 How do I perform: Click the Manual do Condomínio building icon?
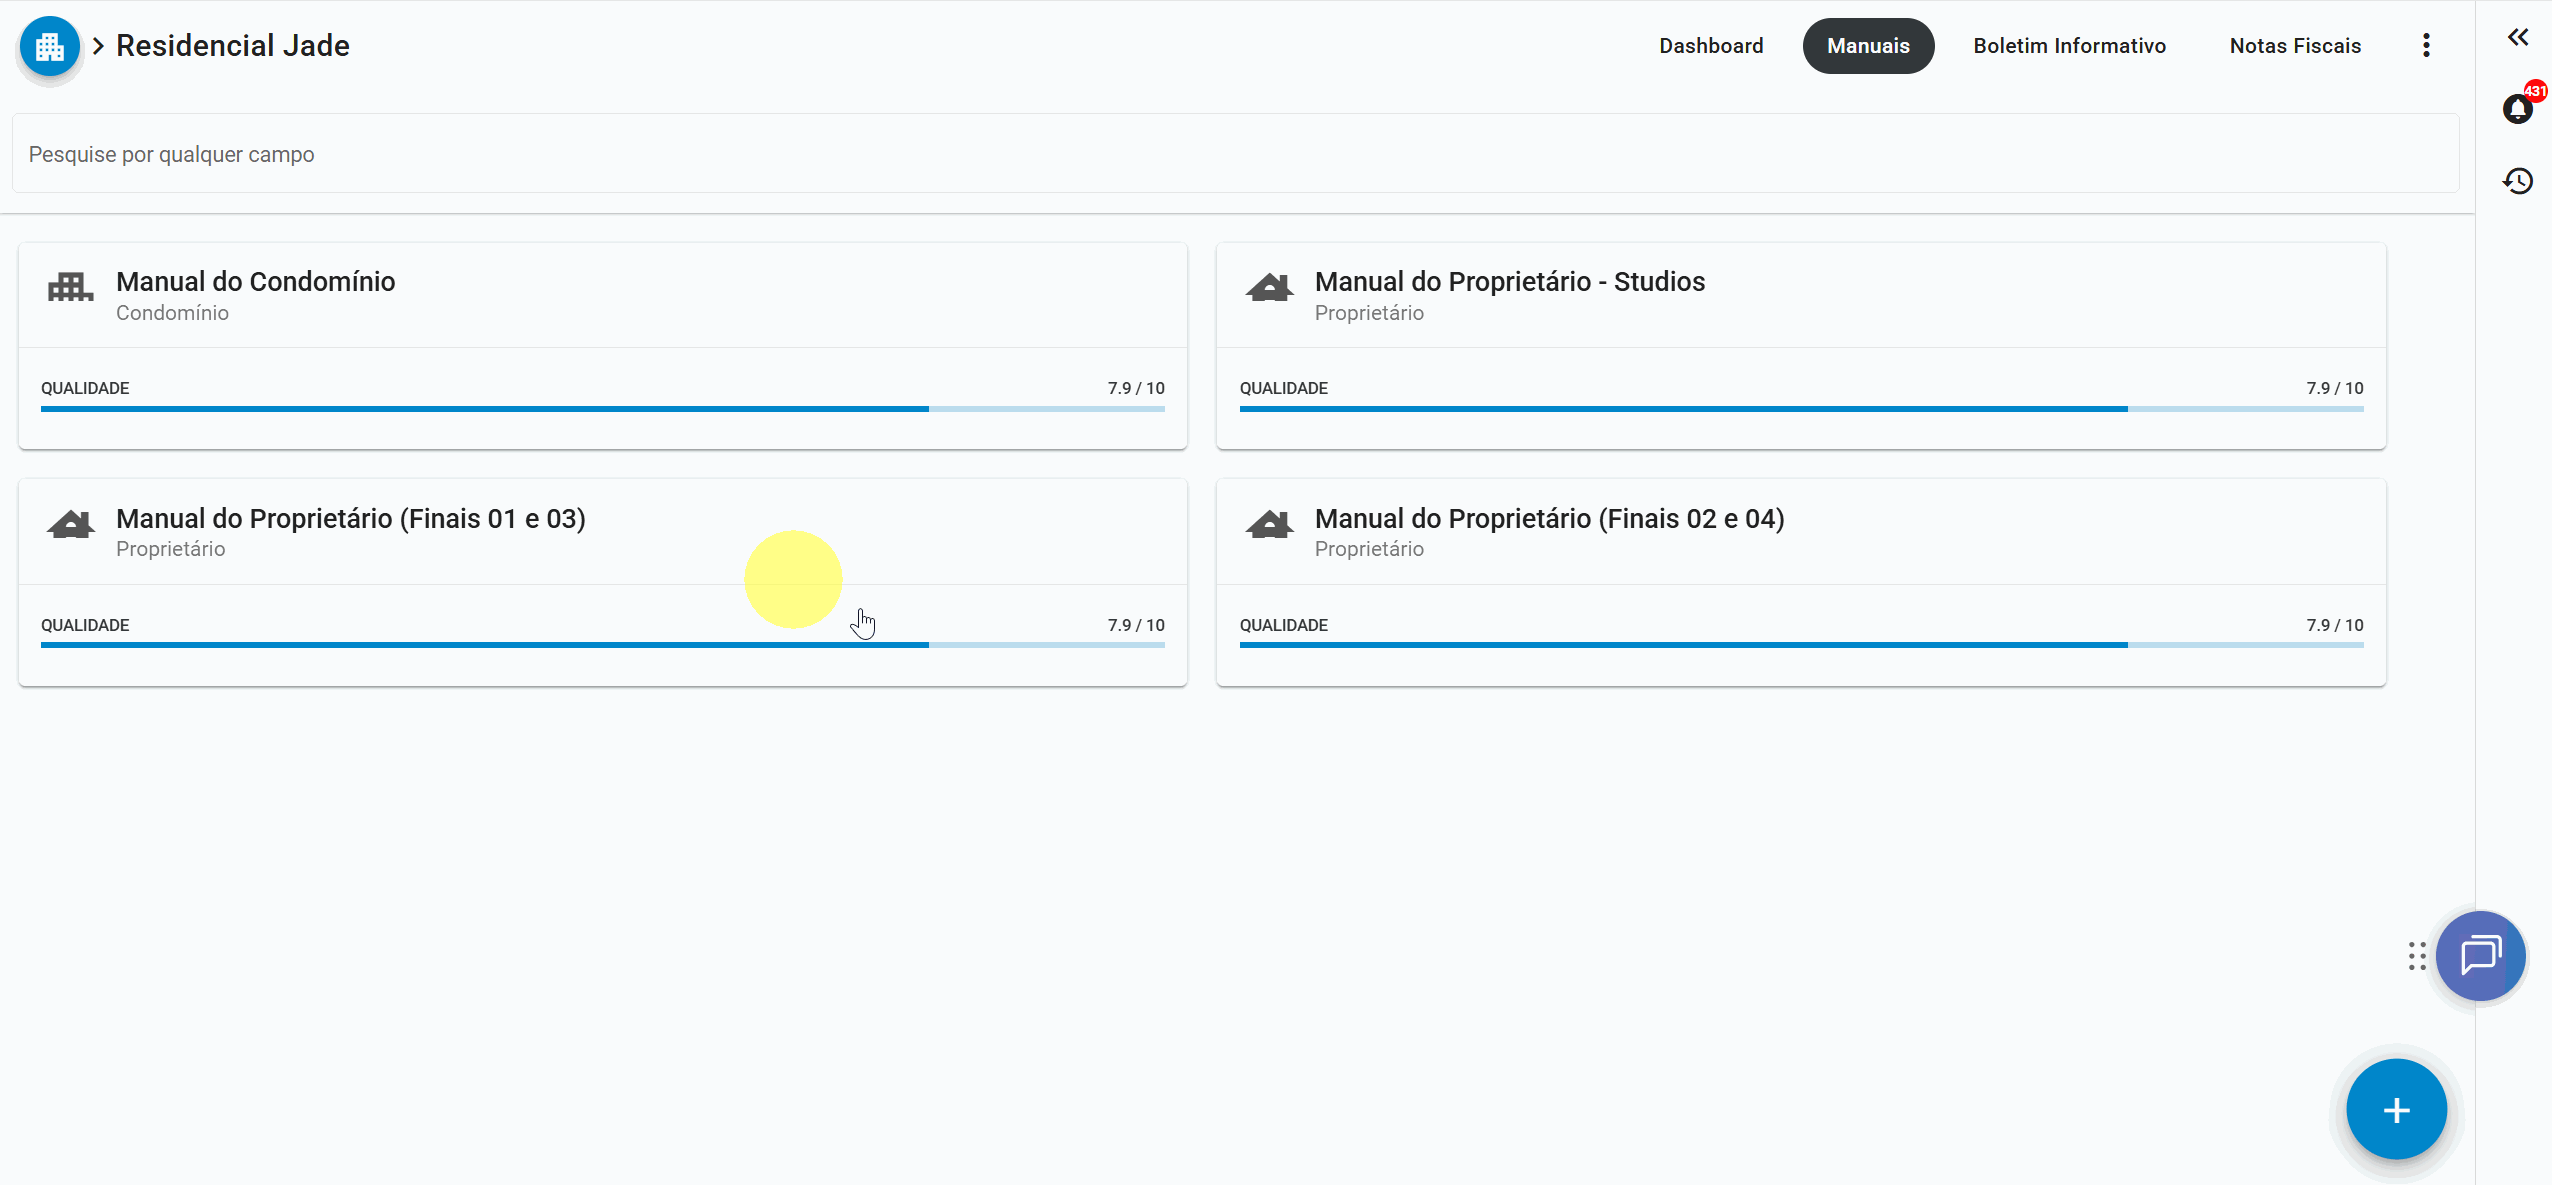70,289
